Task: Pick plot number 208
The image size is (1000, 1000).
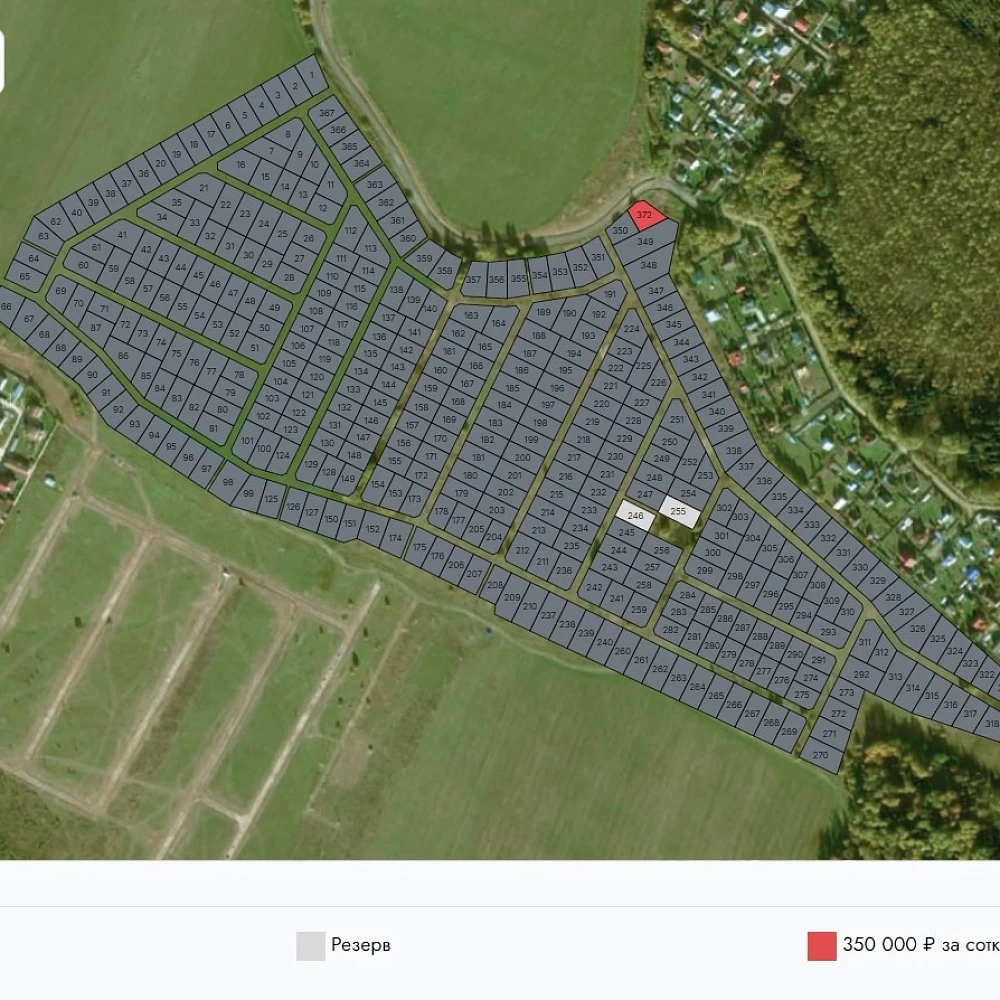Action: coord(495,585)
